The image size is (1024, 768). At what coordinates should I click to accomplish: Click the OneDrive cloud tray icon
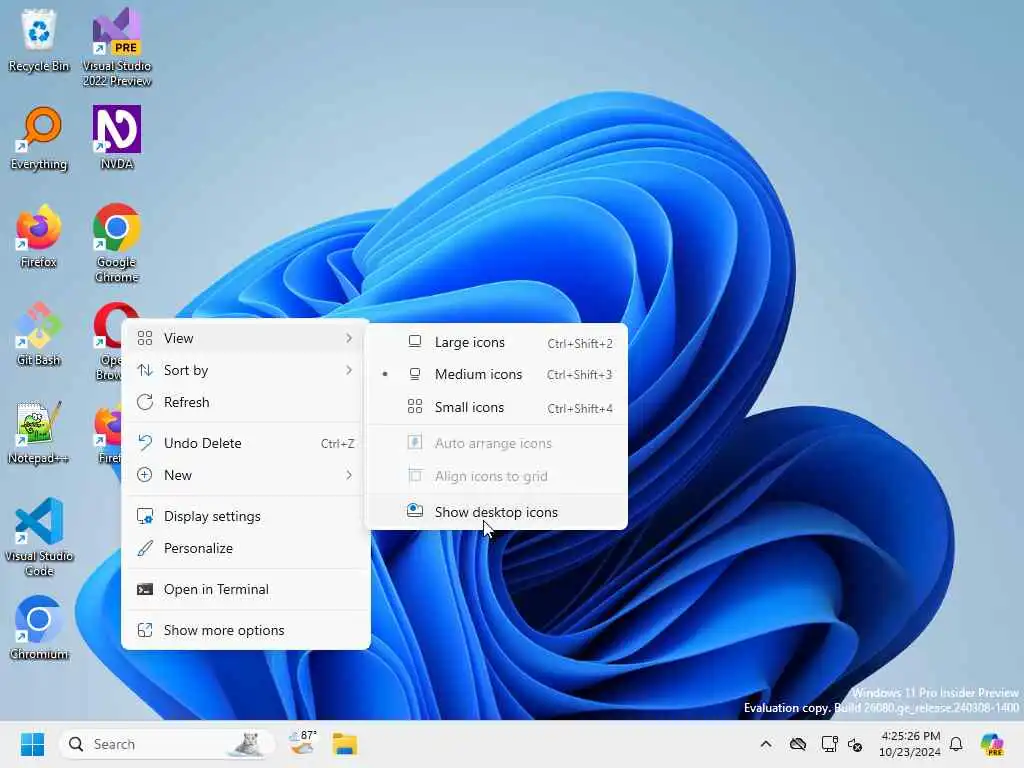797,744
